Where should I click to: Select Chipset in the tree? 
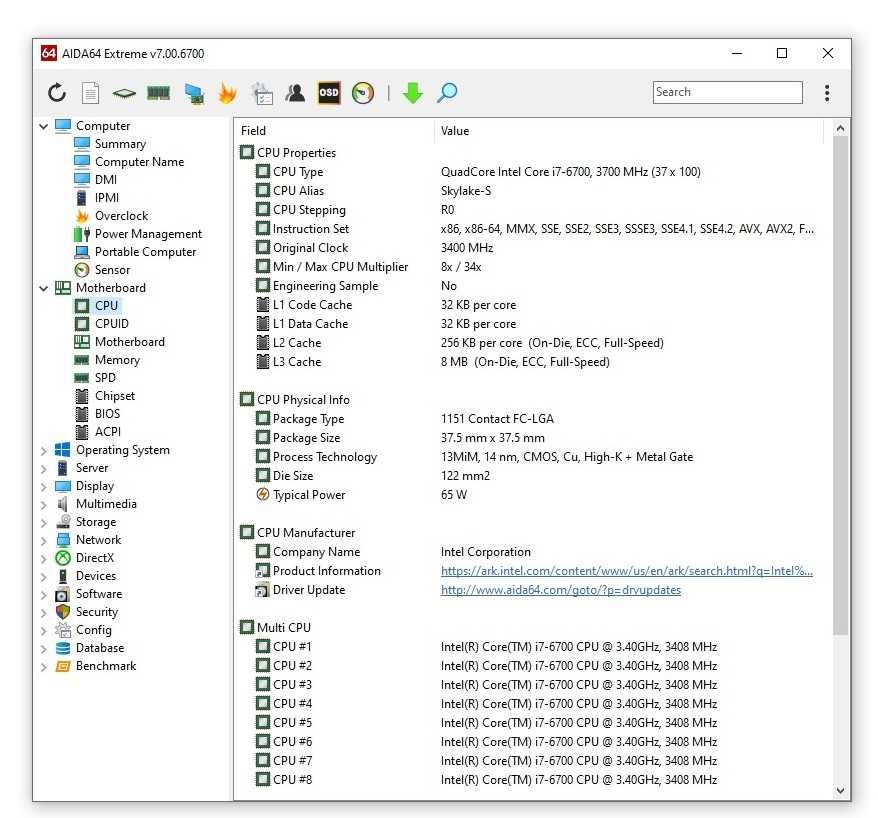pyautogui.click(x=115, y=396)
